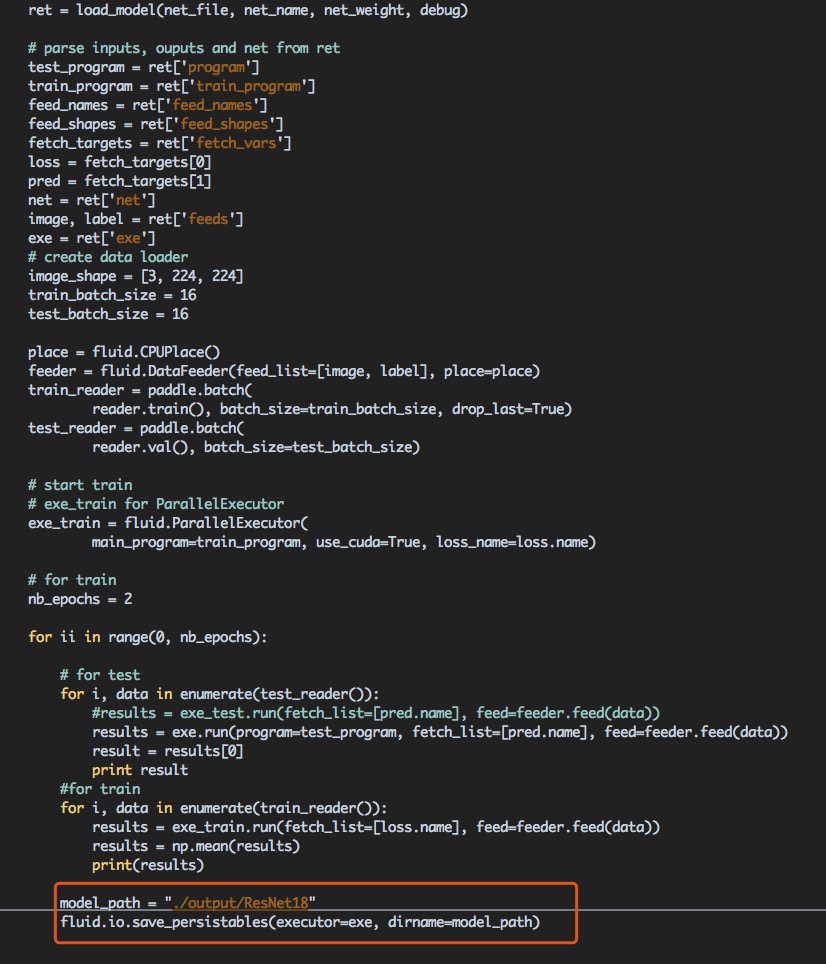The image size is (826, 964).
Task: Click the 'train_program' string key line
Action: (x=171, y=86)
